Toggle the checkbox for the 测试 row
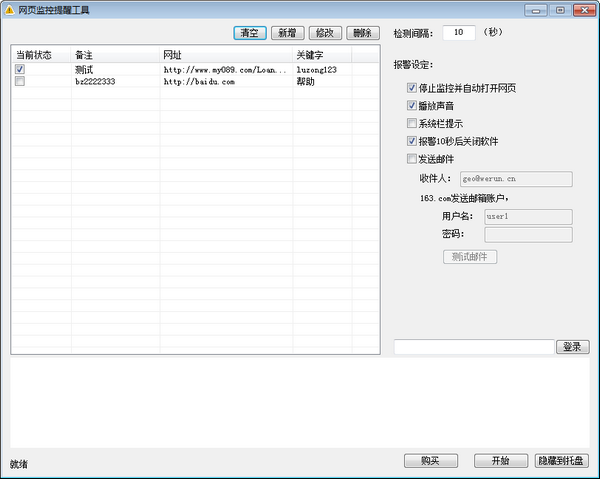600x479 pixels. (x=20, y=70)
